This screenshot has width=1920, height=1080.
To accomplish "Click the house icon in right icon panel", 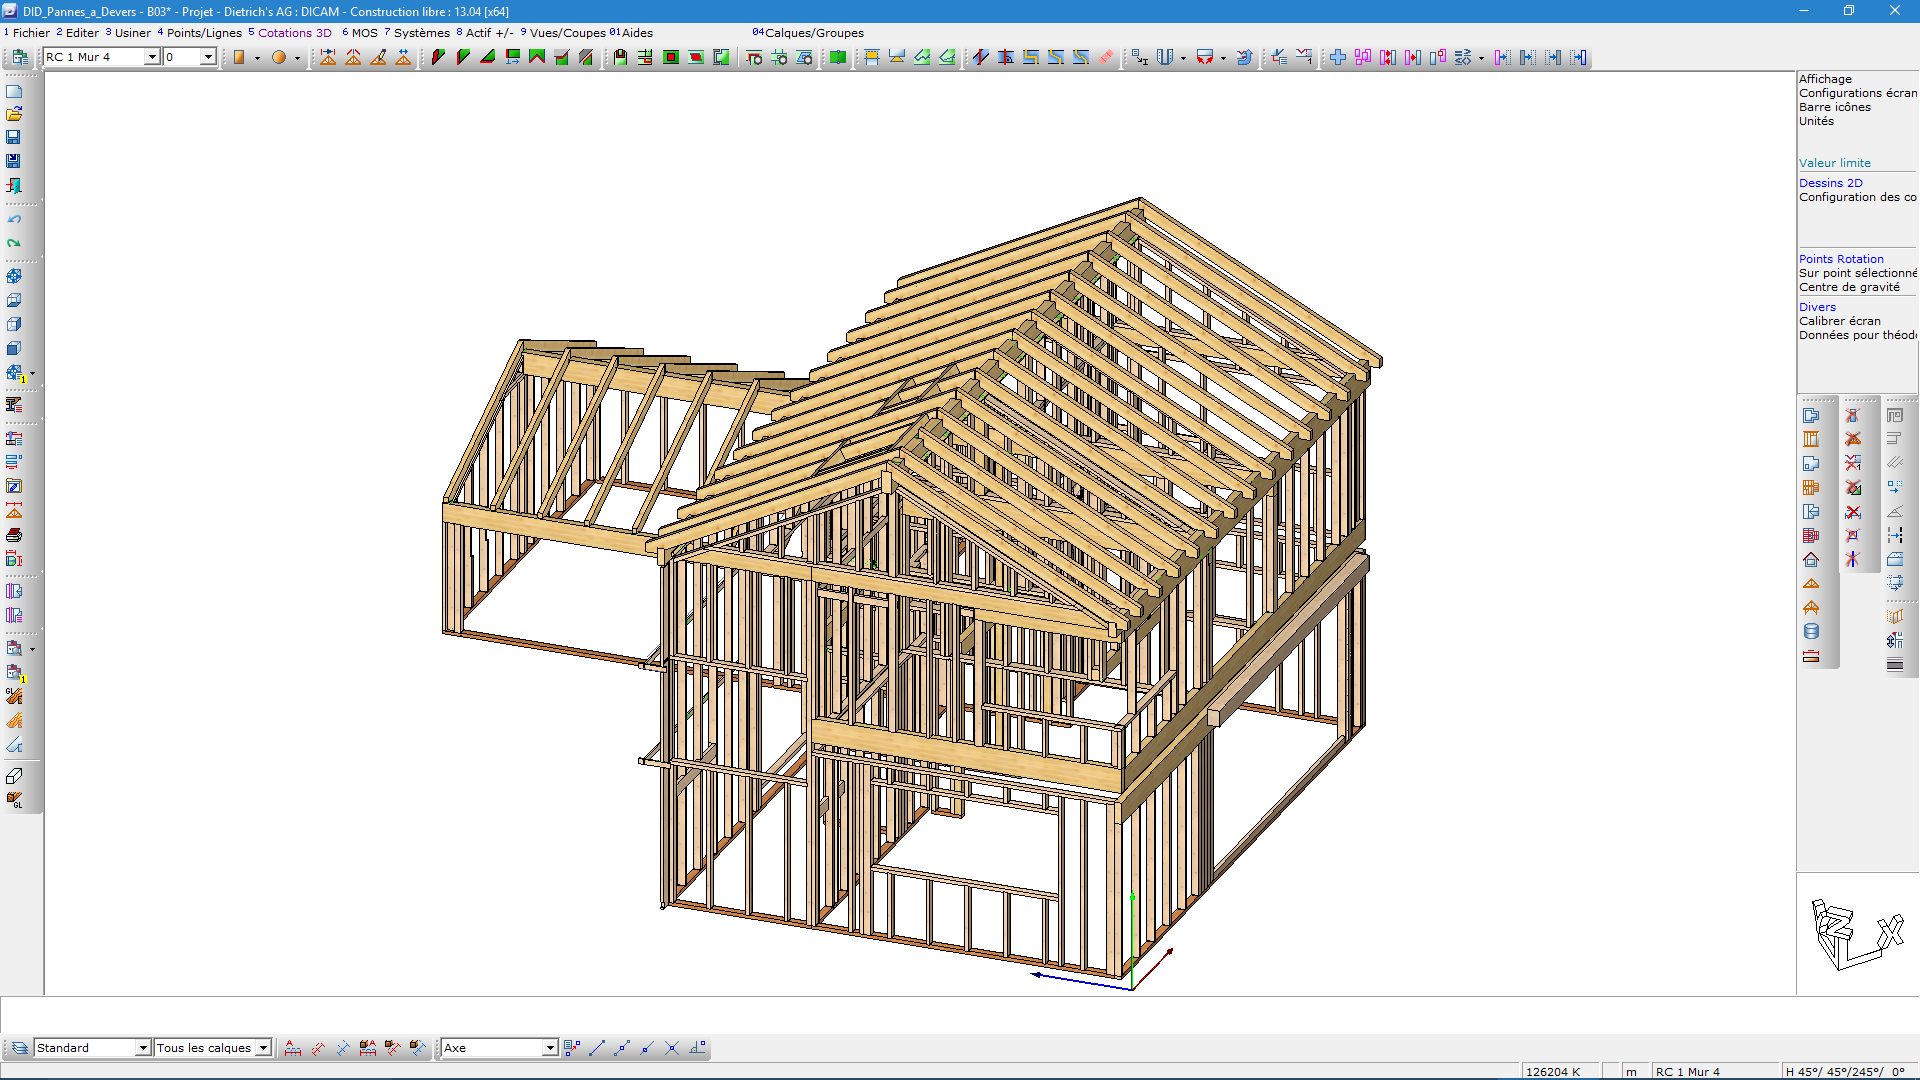I will click(1811, 560).
